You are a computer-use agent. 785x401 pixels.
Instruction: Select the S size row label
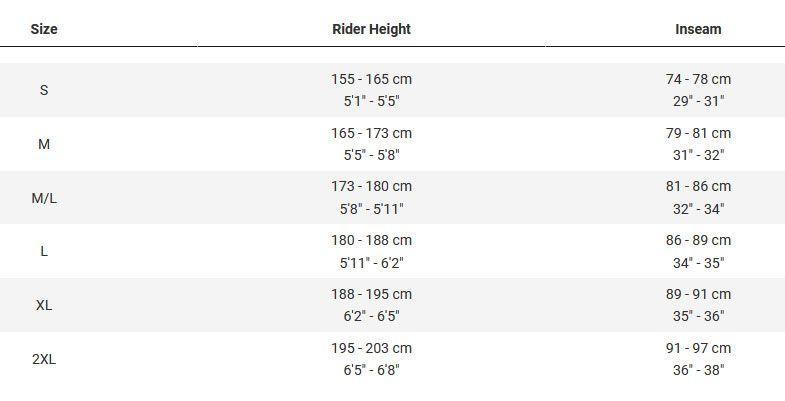pos(44,90)
